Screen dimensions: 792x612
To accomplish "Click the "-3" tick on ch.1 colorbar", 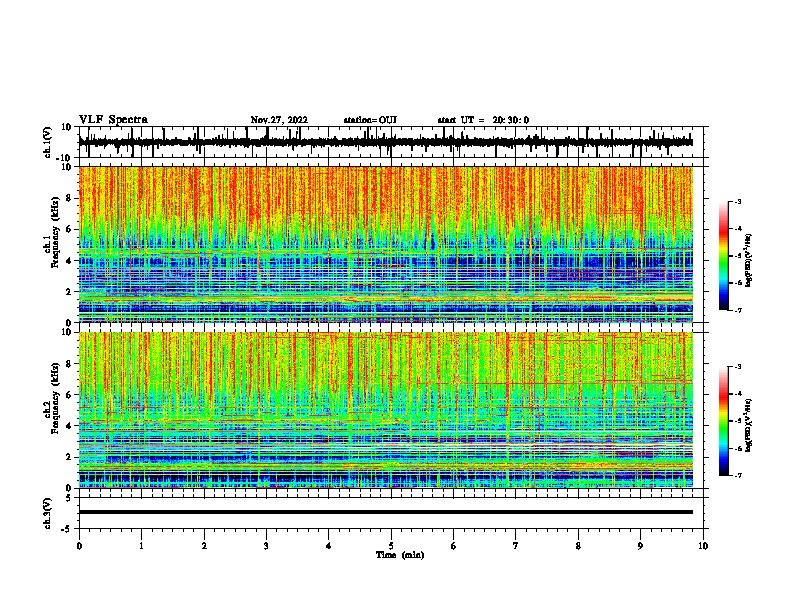I will point(737,201).
